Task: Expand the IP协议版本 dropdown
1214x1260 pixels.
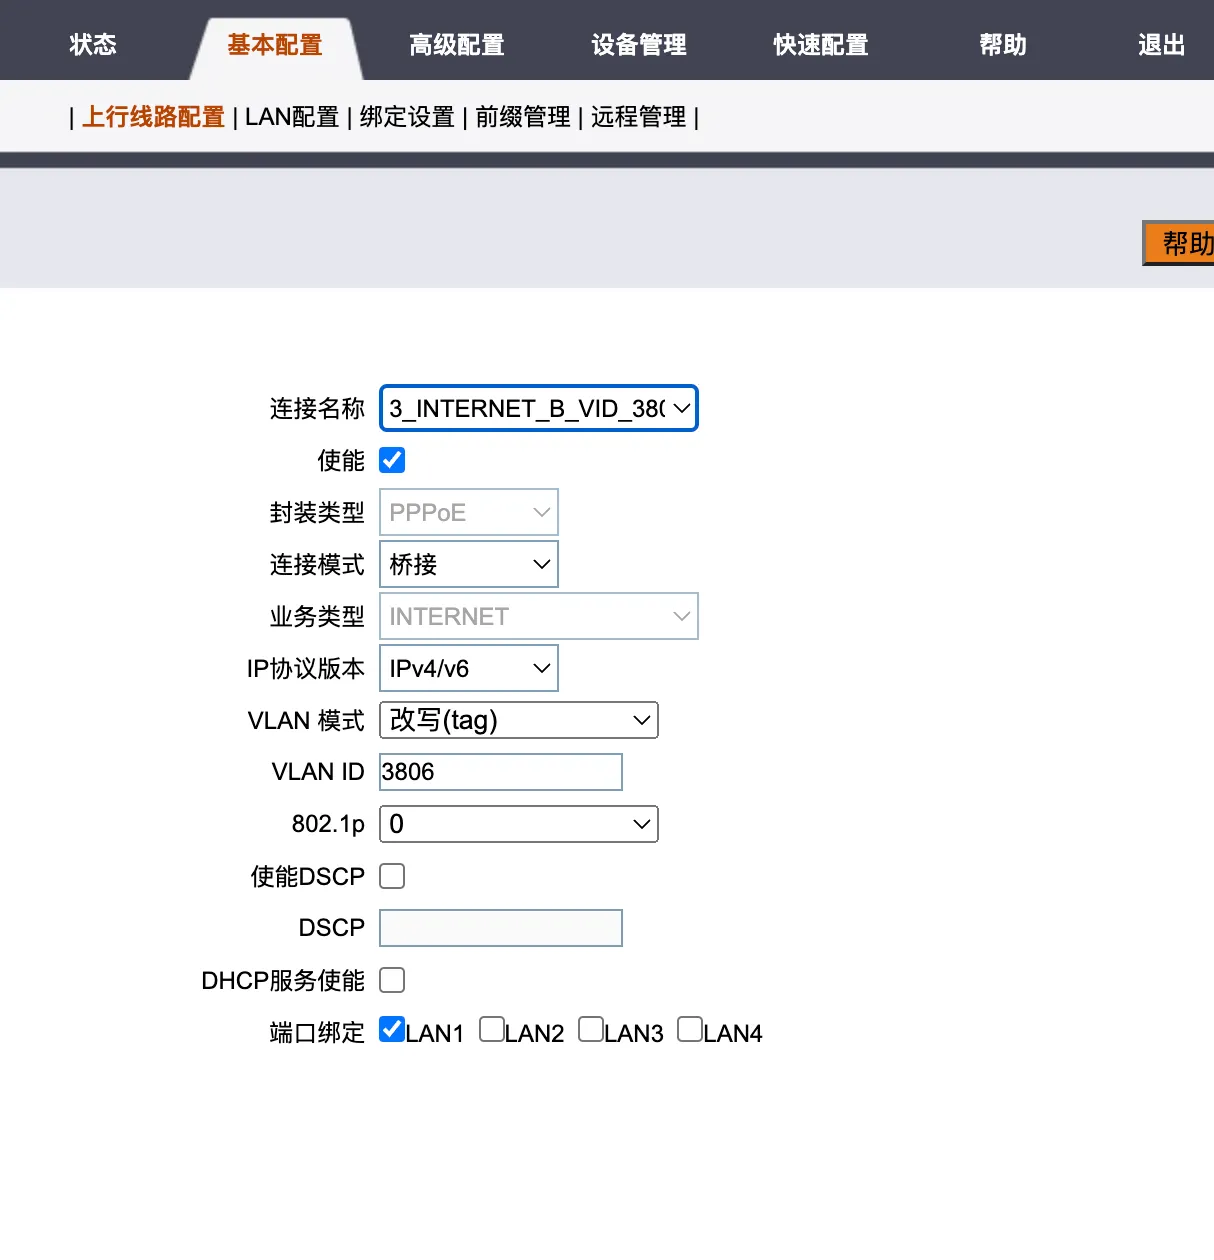Action: tap(468, 668)
